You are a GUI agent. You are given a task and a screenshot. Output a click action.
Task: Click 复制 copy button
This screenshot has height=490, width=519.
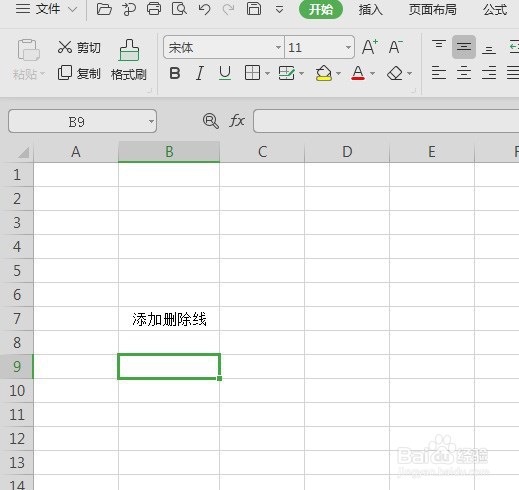pyautogui.click(x=79, y=73)
